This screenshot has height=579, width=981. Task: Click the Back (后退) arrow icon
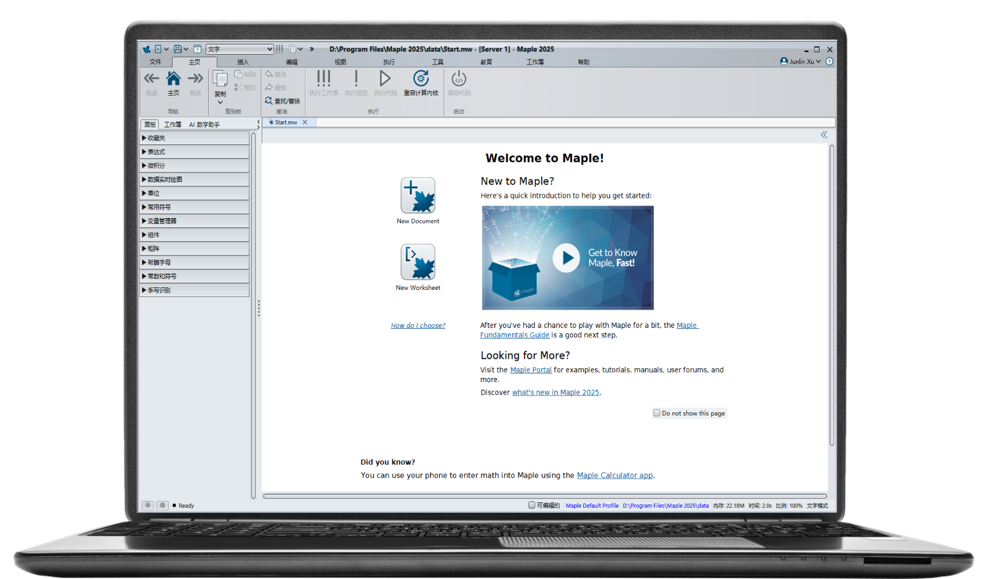pyautogui.click(x=151, y=78)
